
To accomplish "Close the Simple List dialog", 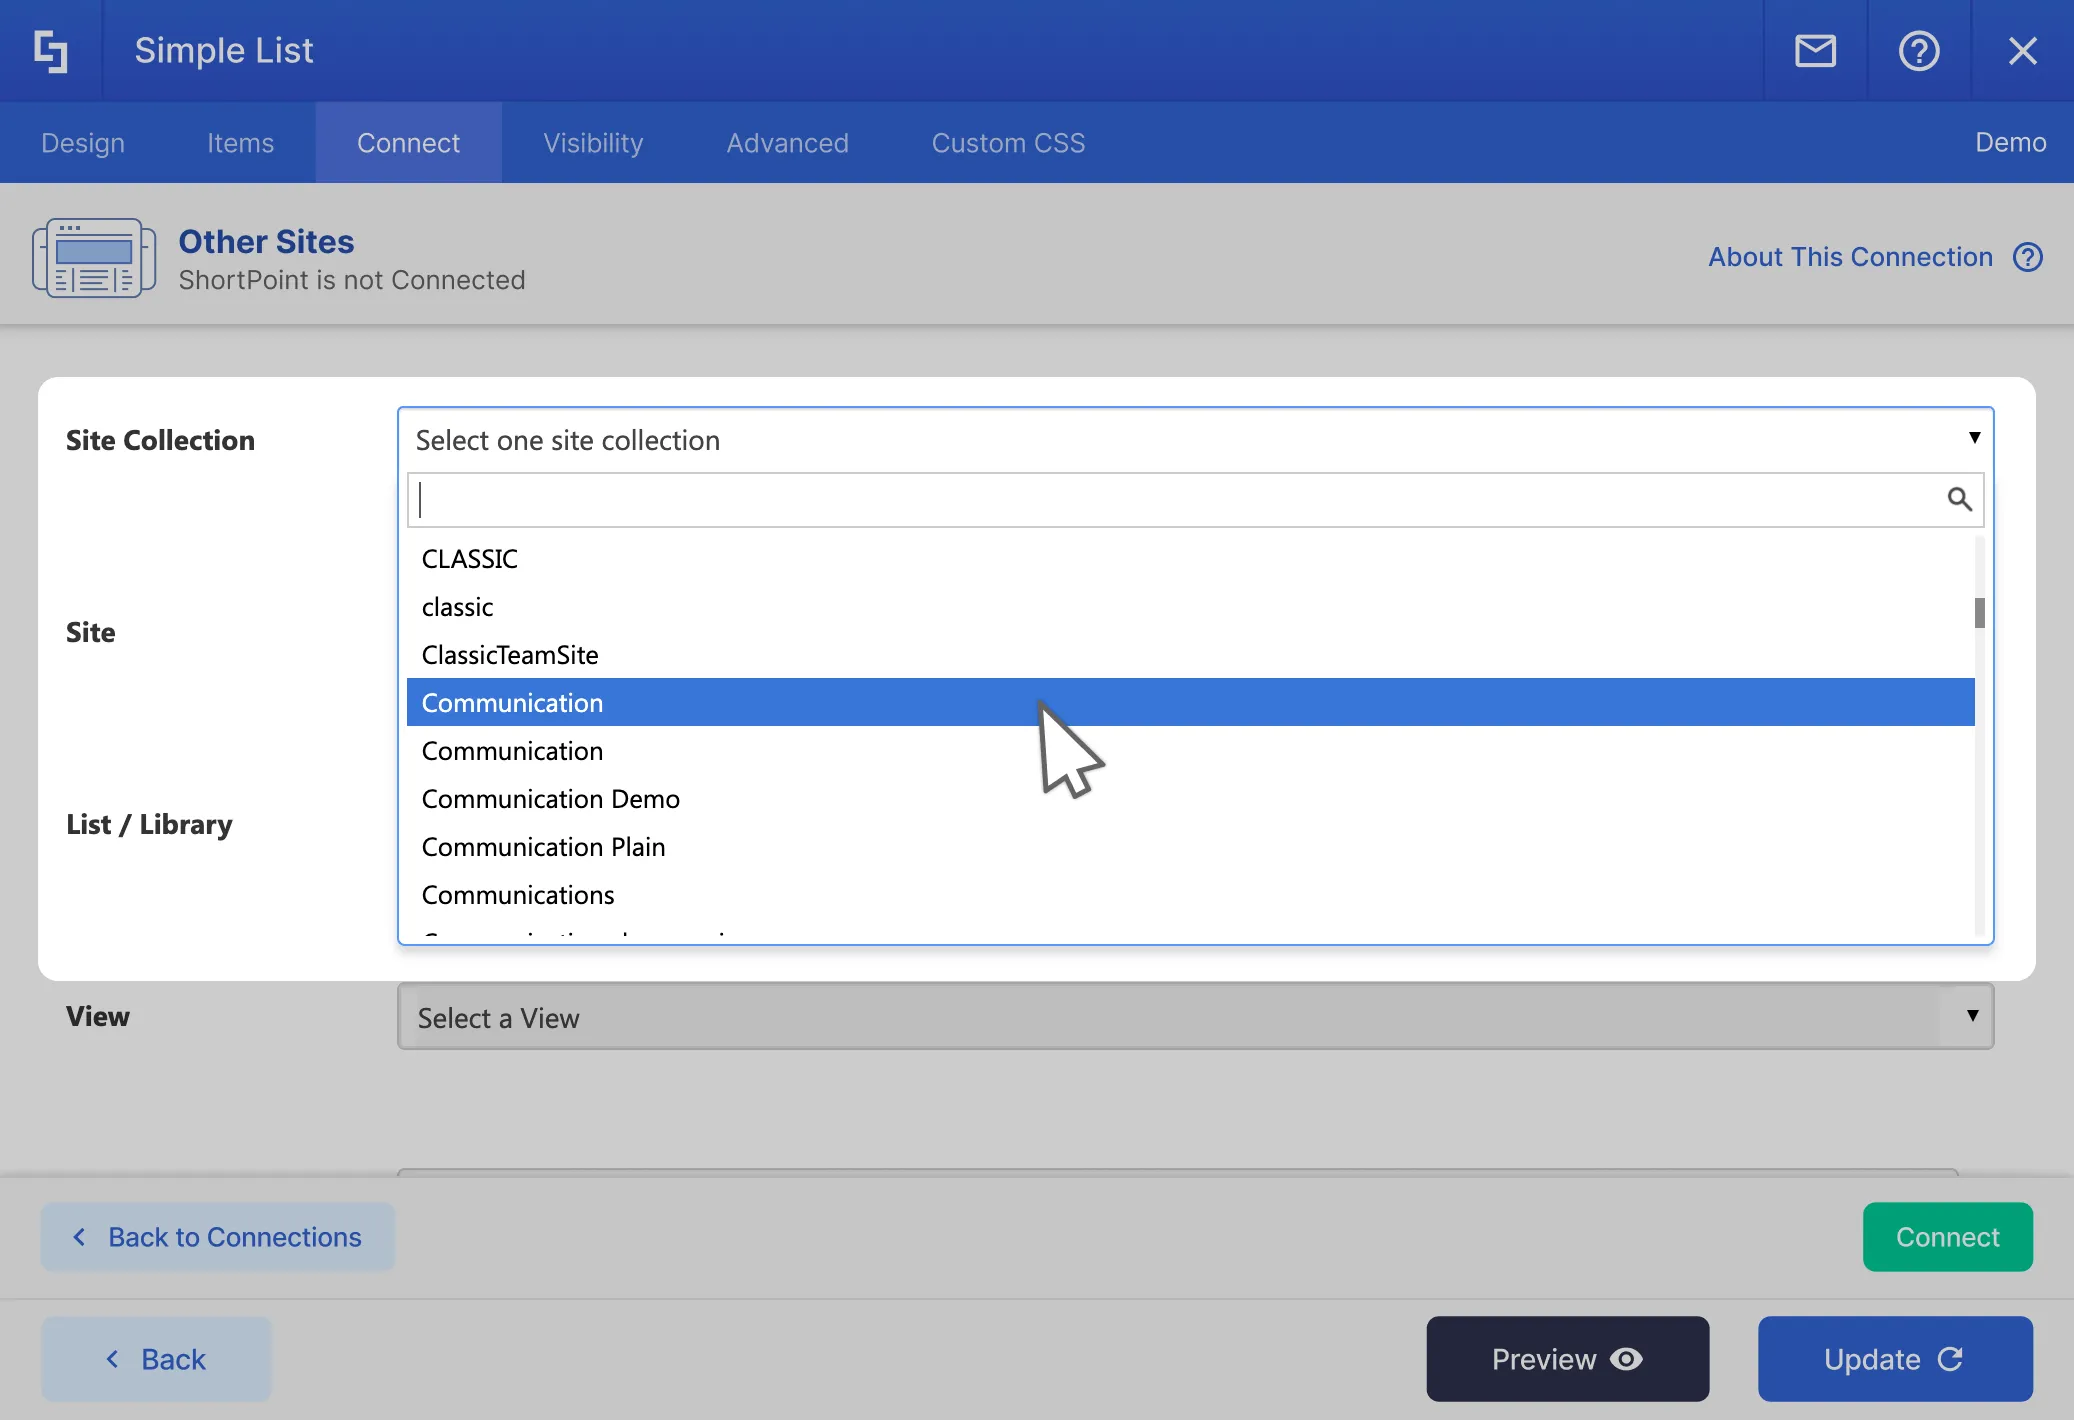I will pos(2022,51).
